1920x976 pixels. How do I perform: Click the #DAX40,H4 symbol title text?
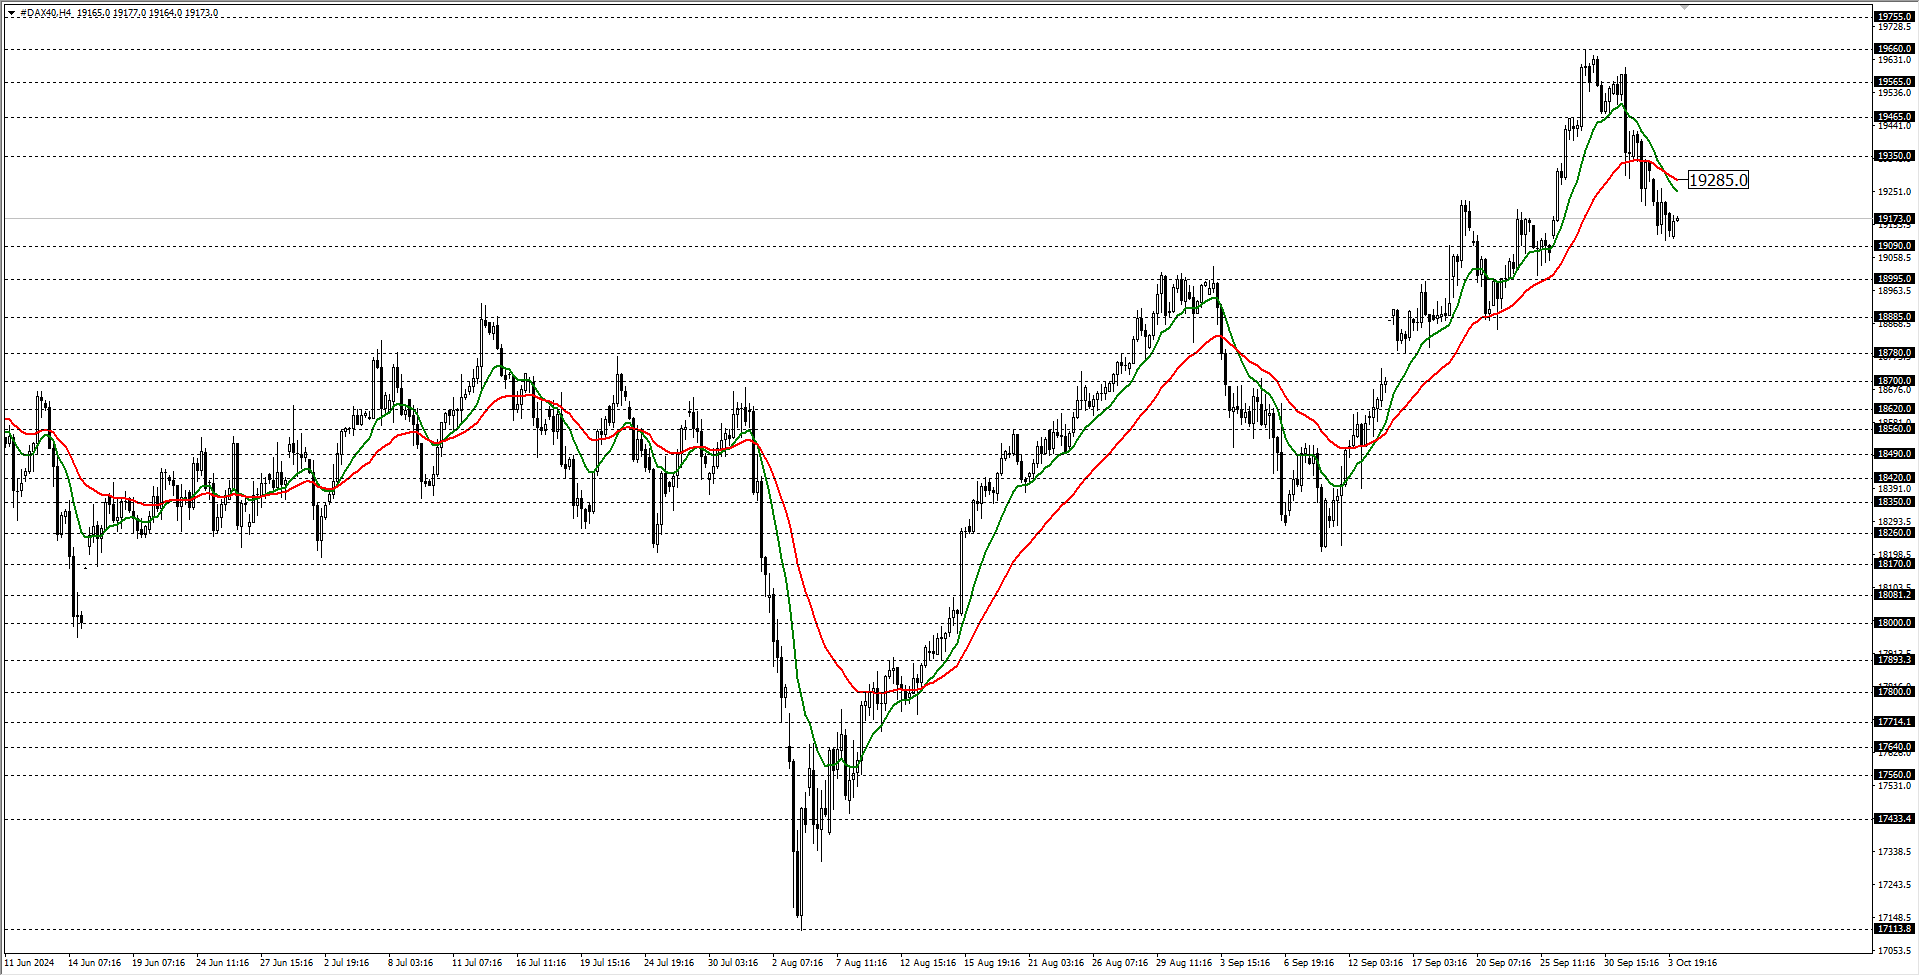click(46, 13)
